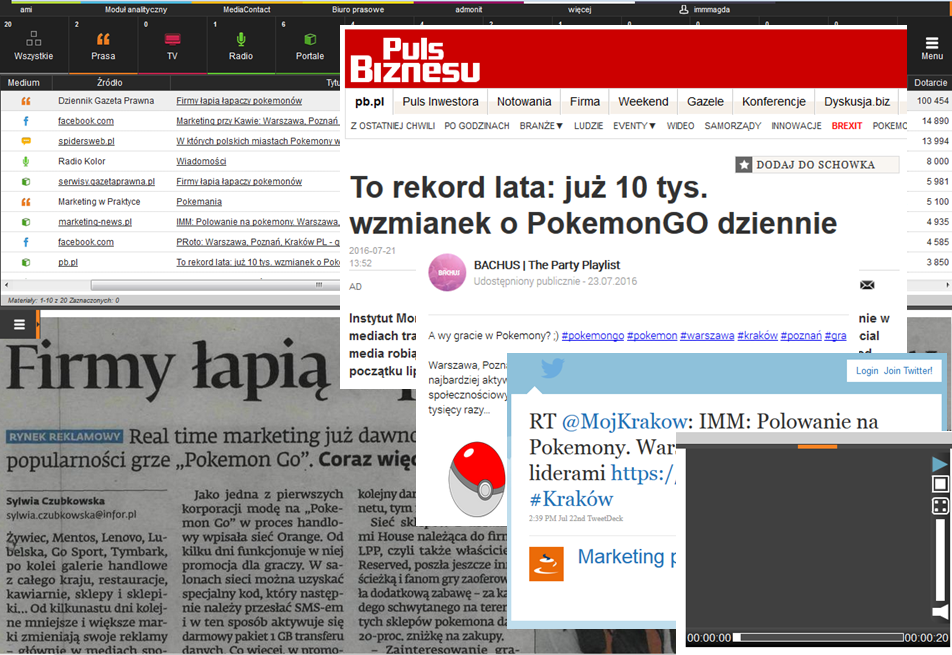Viewport: 952px width, 655px height.
Task: Click the DODAJ DO SCHOWKA button
Action: pyautogui.click(x=817, y=165)
